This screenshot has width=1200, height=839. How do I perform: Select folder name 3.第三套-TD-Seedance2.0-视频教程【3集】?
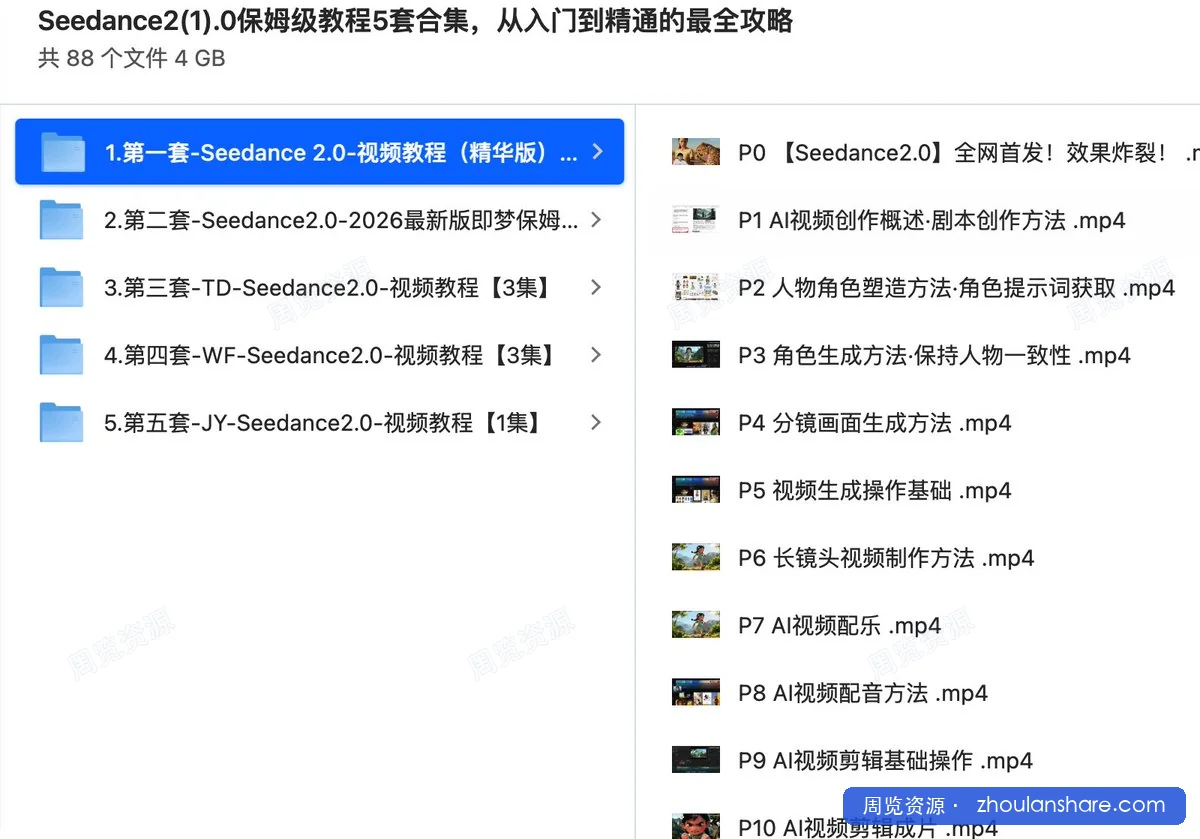(x=328, y=288)
